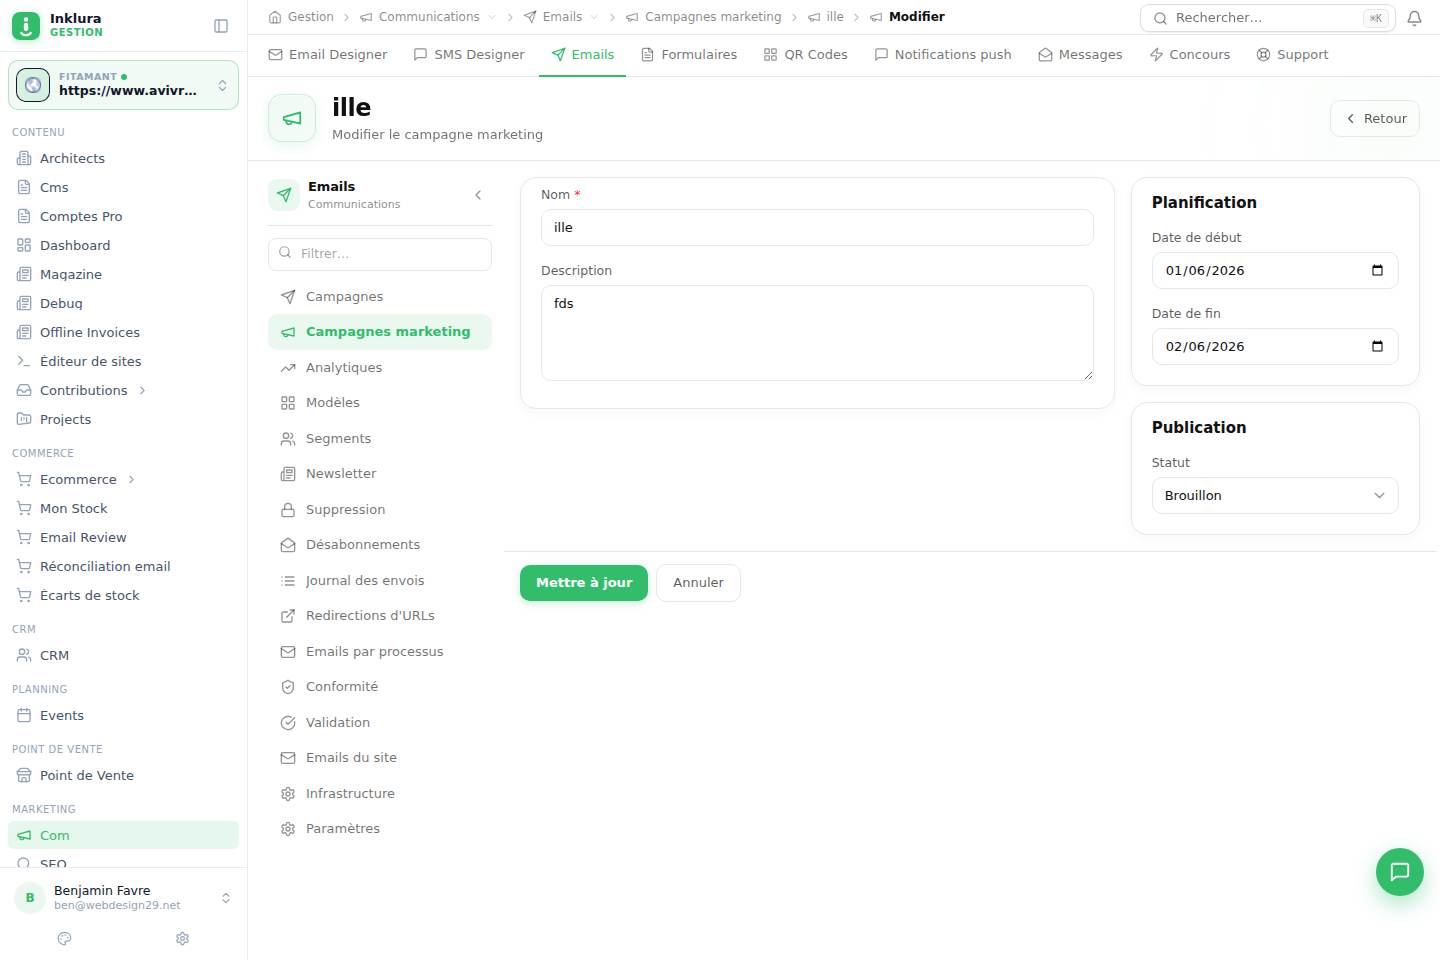Click the Mettre à jour button
This screenshot has width=1440, height=960.
(584, 582)
